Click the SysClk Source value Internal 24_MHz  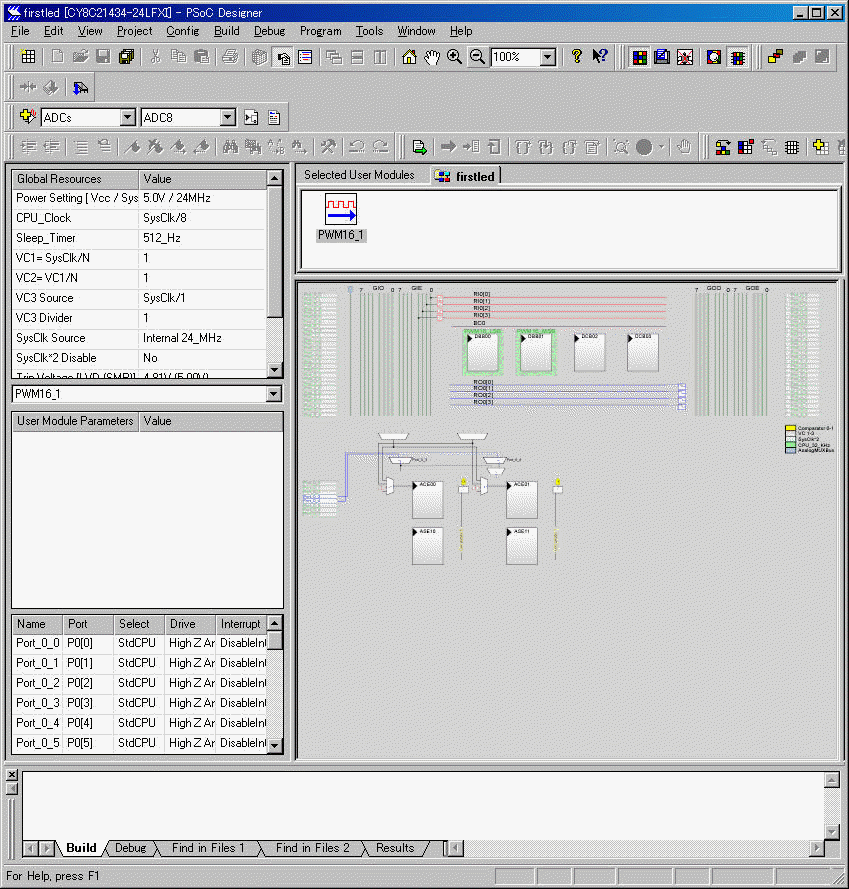pos(182,338)
